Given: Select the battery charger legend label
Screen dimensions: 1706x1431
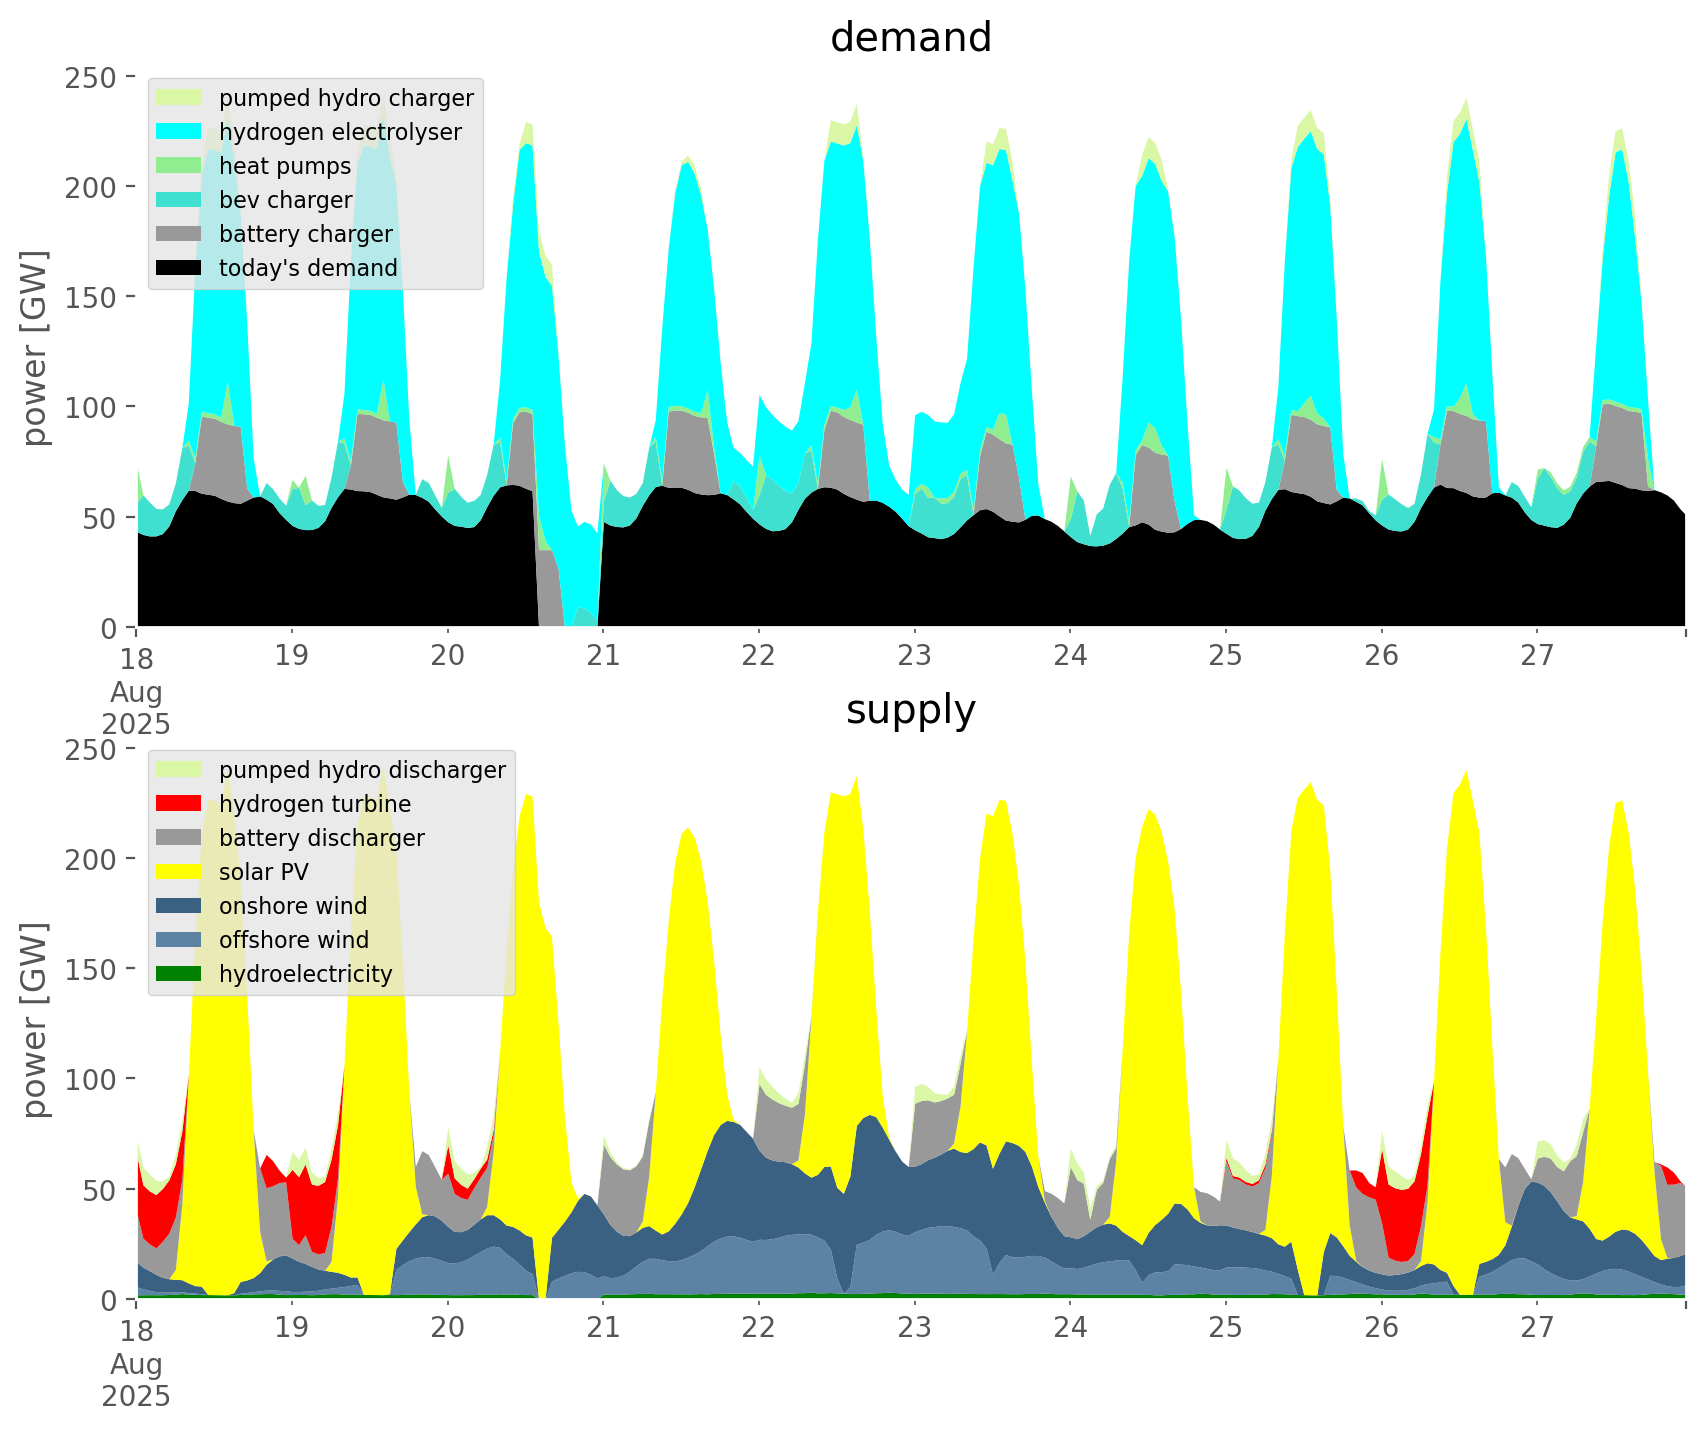Looking at the screenshot, I should tap(305, 234).
